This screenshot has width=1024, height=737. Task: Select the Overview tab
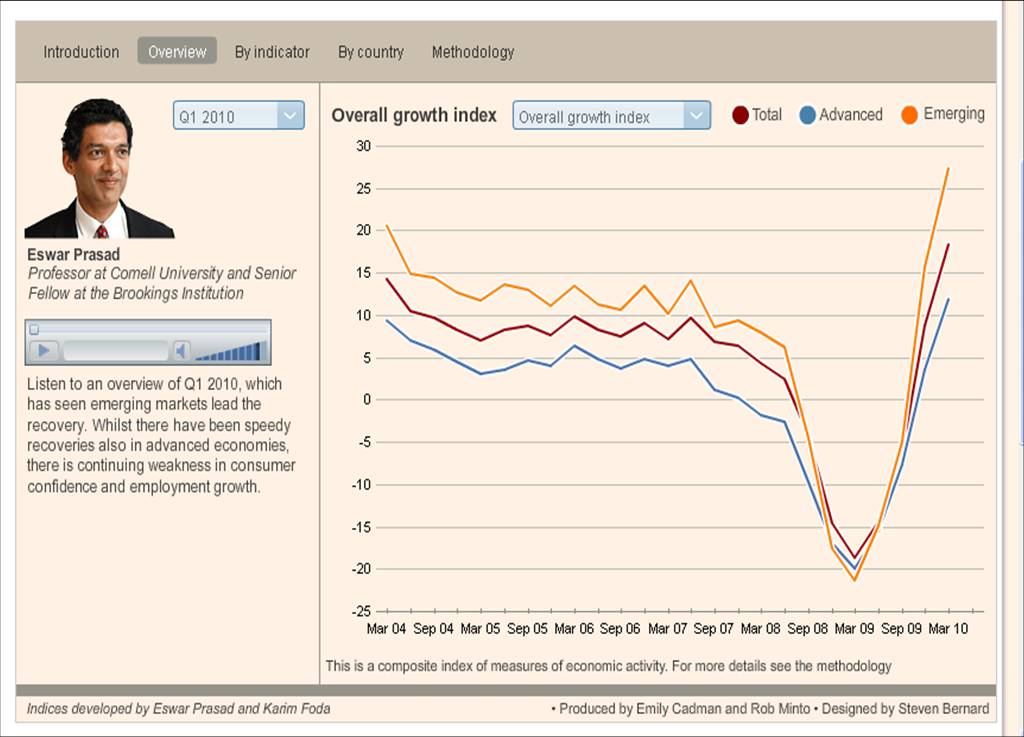177,52
